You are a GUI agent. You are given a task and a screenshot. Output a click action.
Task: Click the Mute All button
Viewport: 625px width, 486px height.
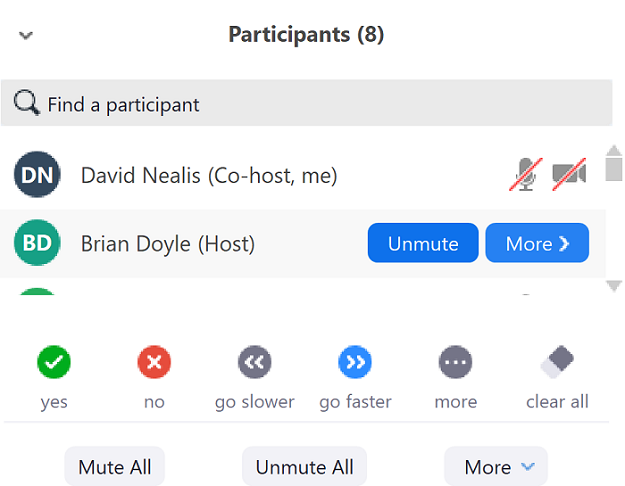tap(114, 466)
